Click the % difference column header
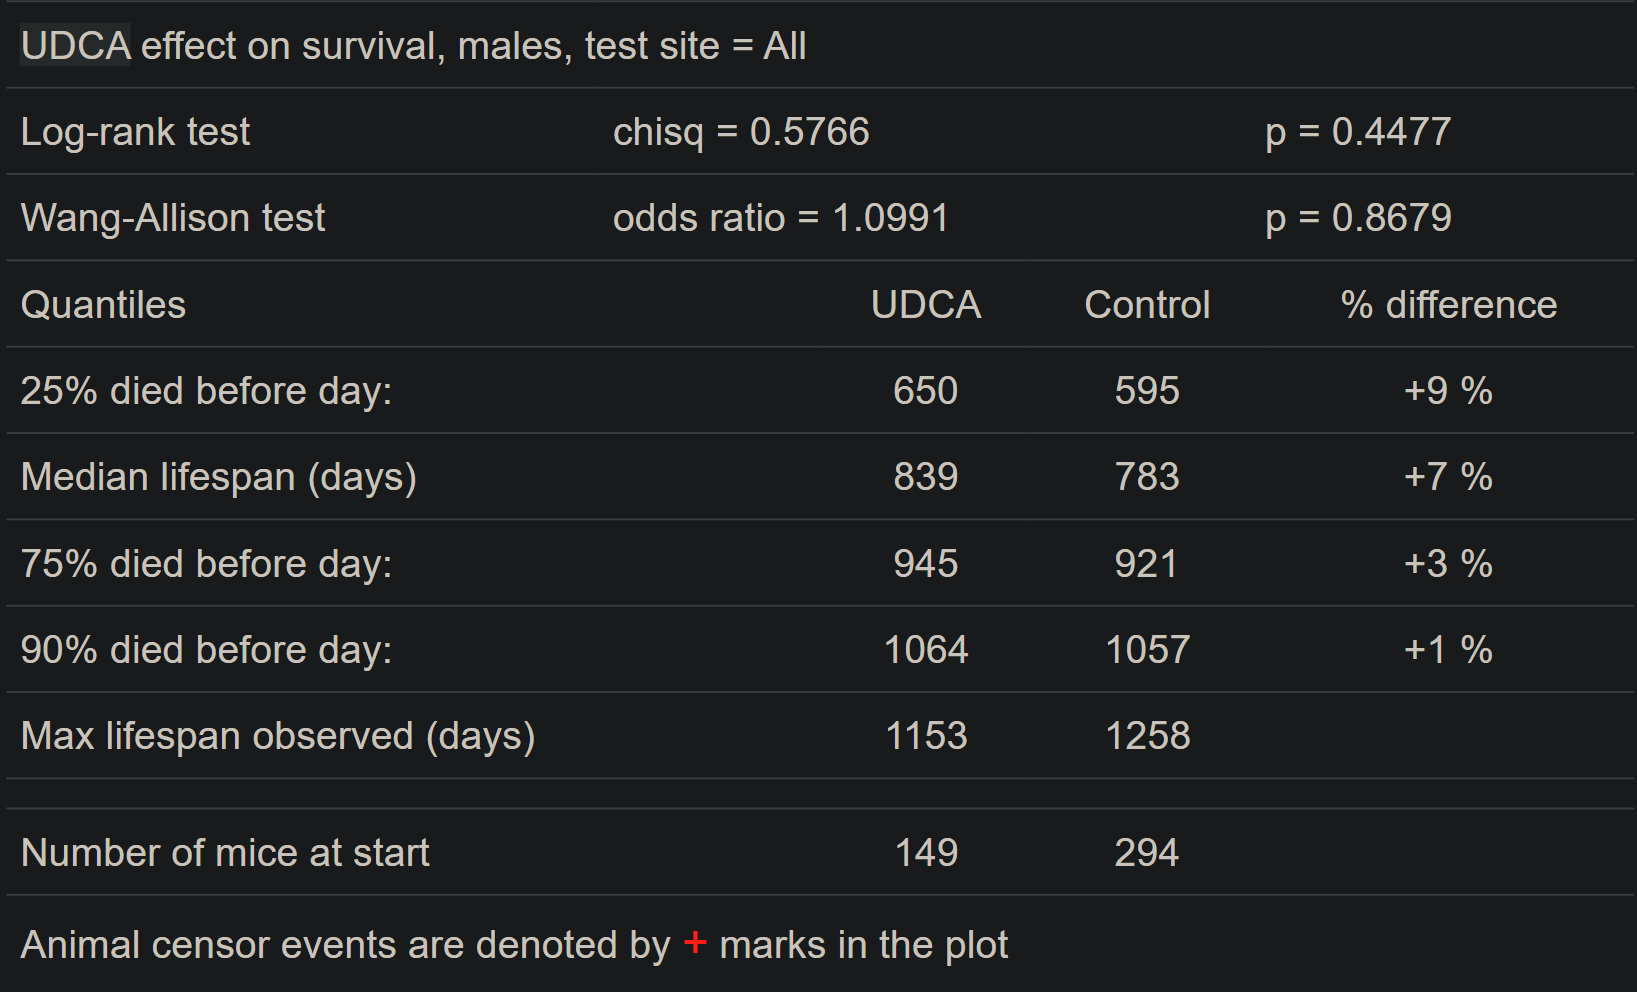1637x992 pixels. tap(1449, 305)
